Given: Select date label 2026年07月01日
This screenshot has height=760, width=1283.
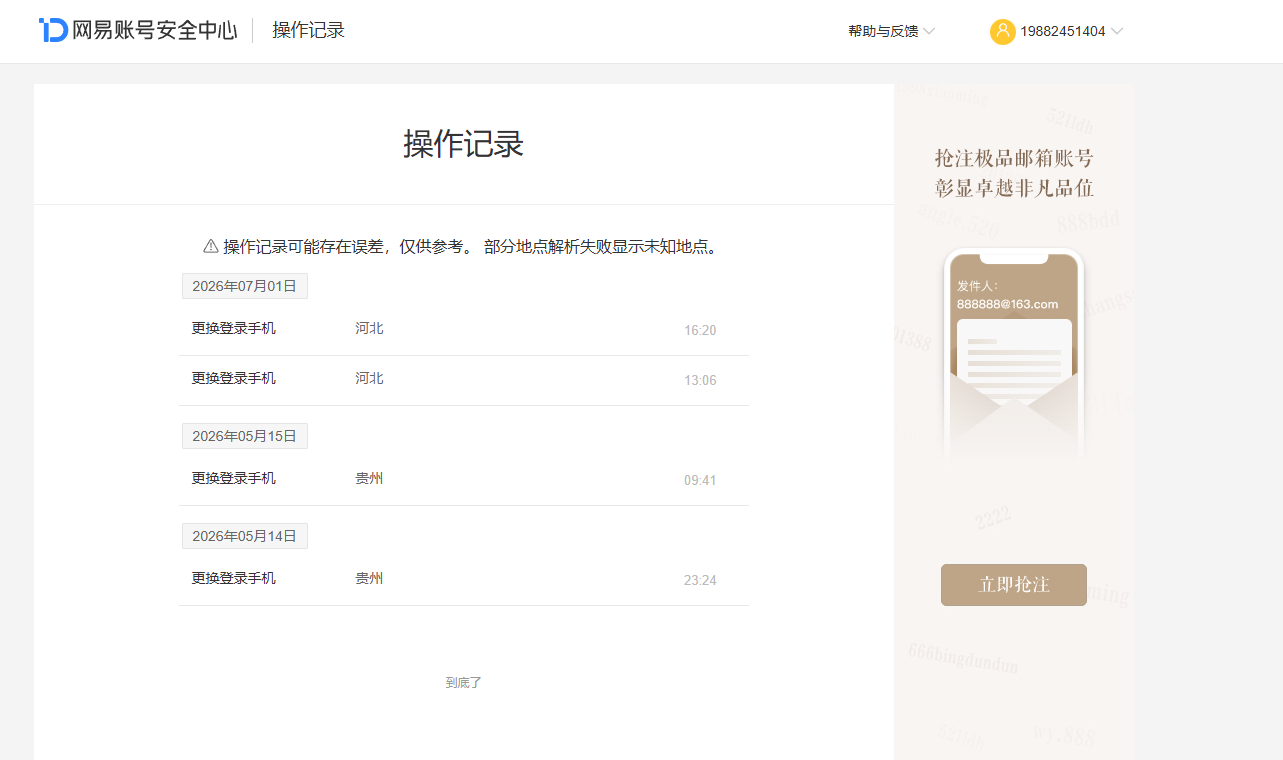Looking at the screenshot, I should click(x=244, y=286).
